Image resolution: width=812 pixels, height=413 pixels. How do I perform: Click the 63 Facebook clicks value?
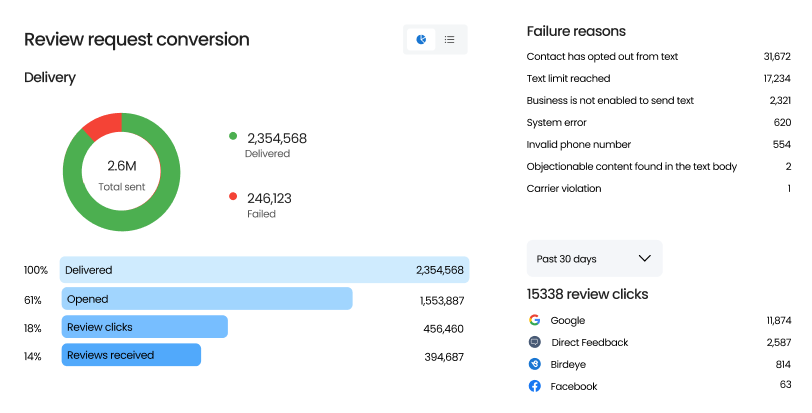(786, 384)
